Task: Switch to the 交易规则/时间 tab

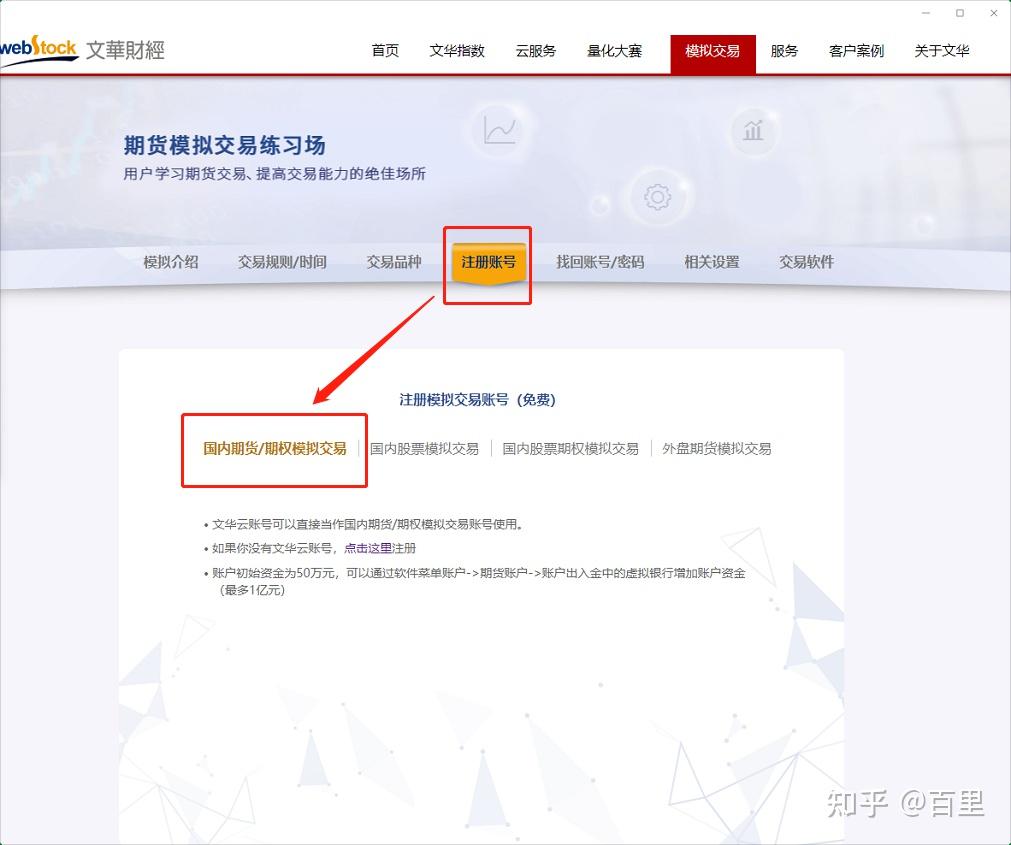Action: pyautogui.click(x=283, y=262)
